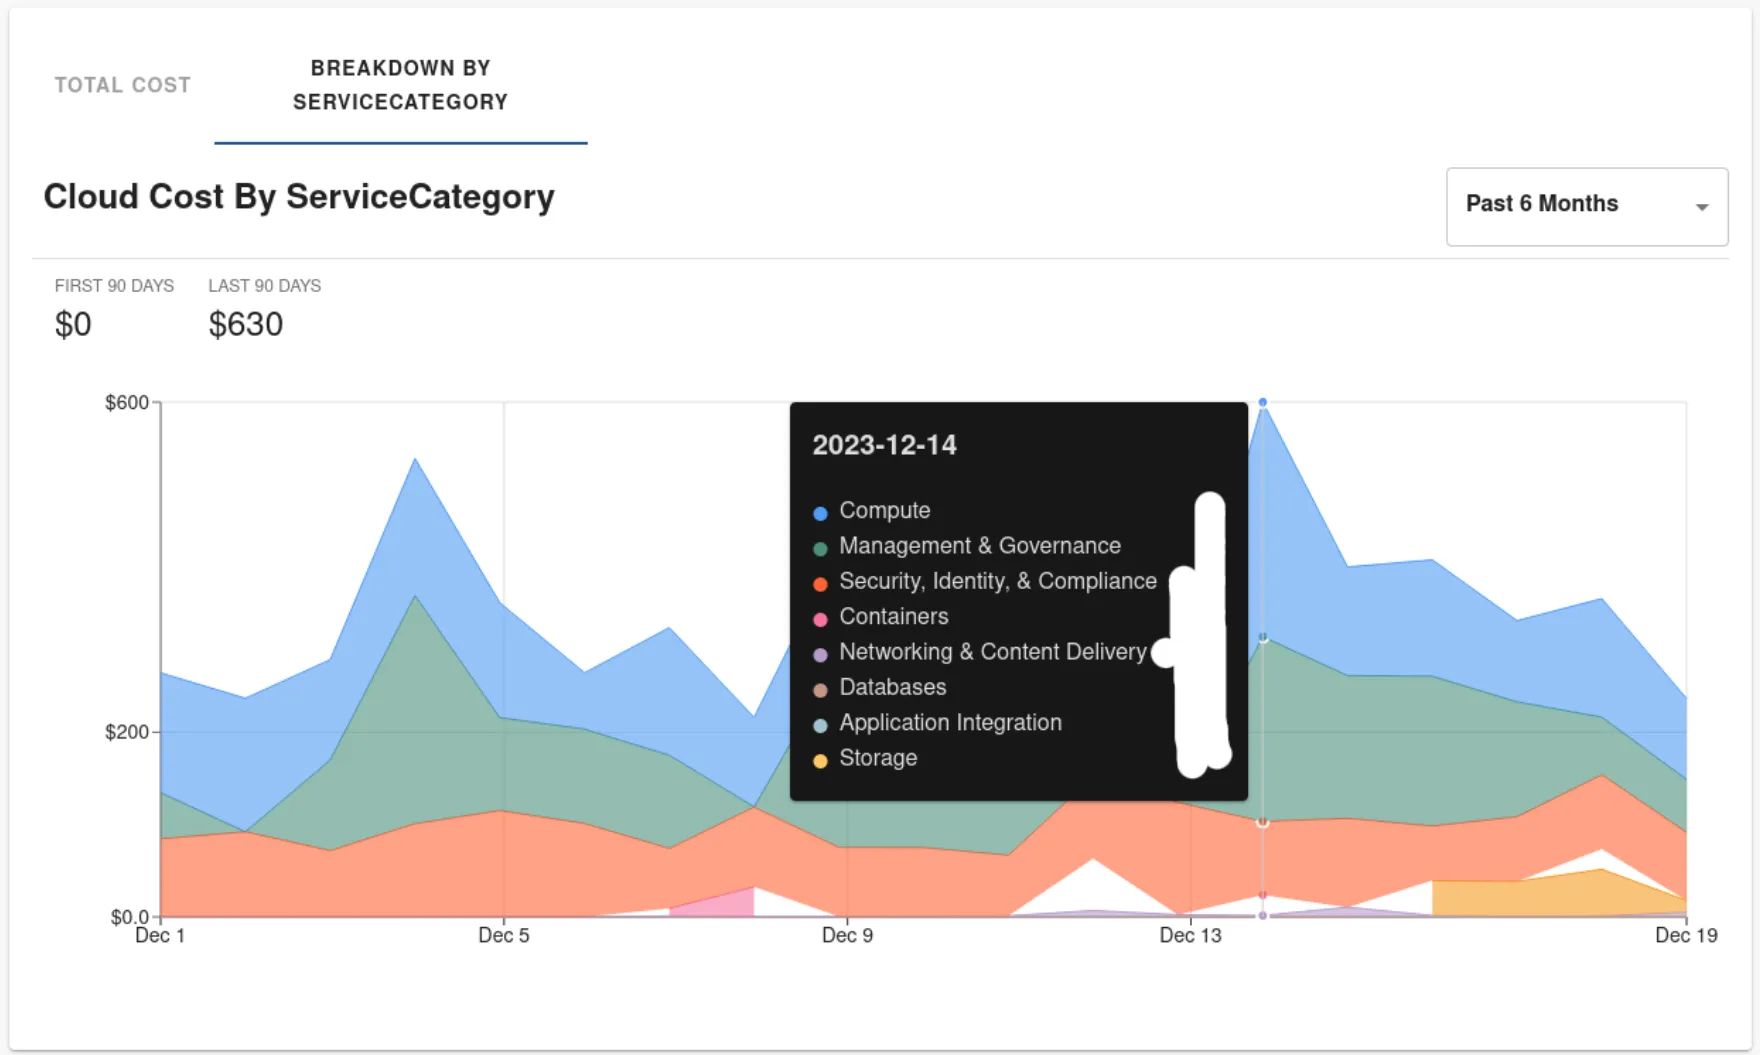Click the Dec 13 x-axis label
The image size is (1760, 1055).
[1190, 935]
